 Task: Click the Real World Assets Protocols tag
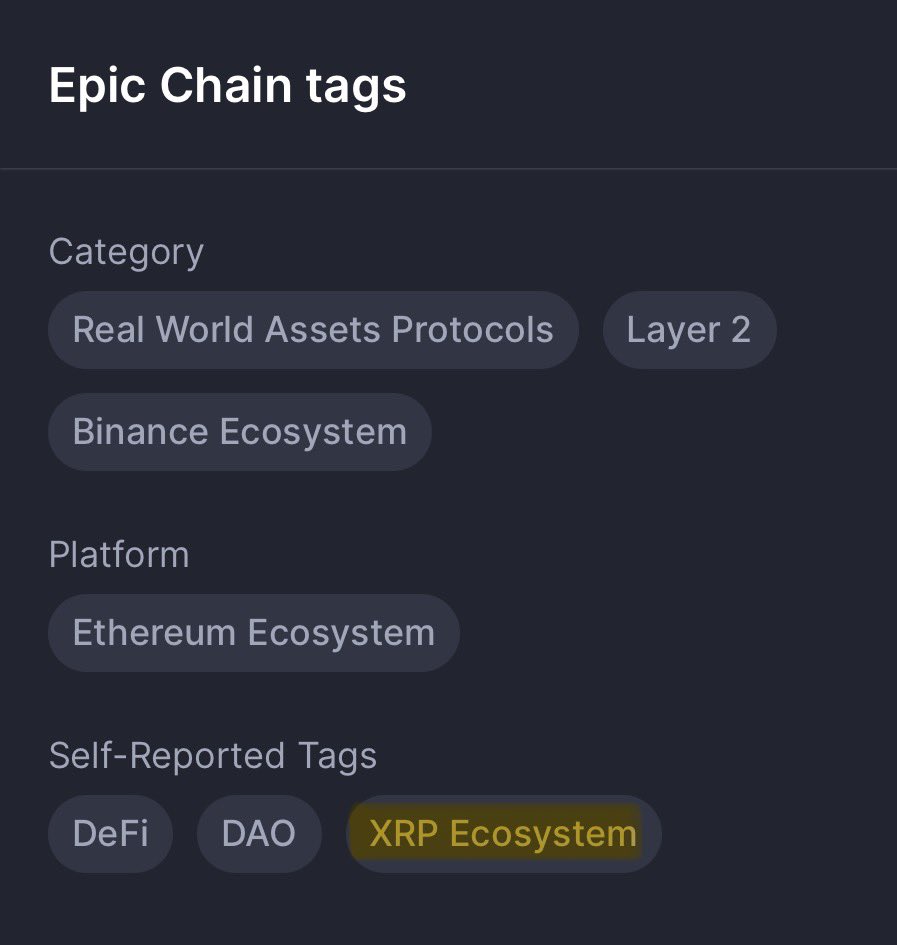click(313, 330)
